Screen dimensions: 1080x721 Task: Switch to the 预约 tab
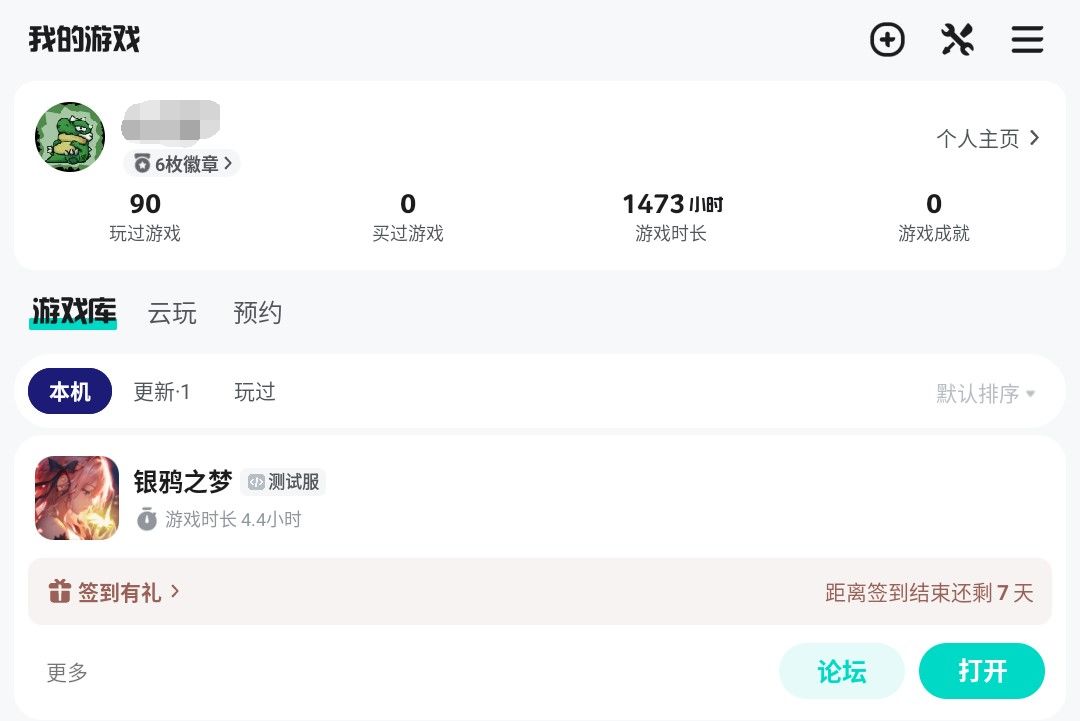[258, 313]
